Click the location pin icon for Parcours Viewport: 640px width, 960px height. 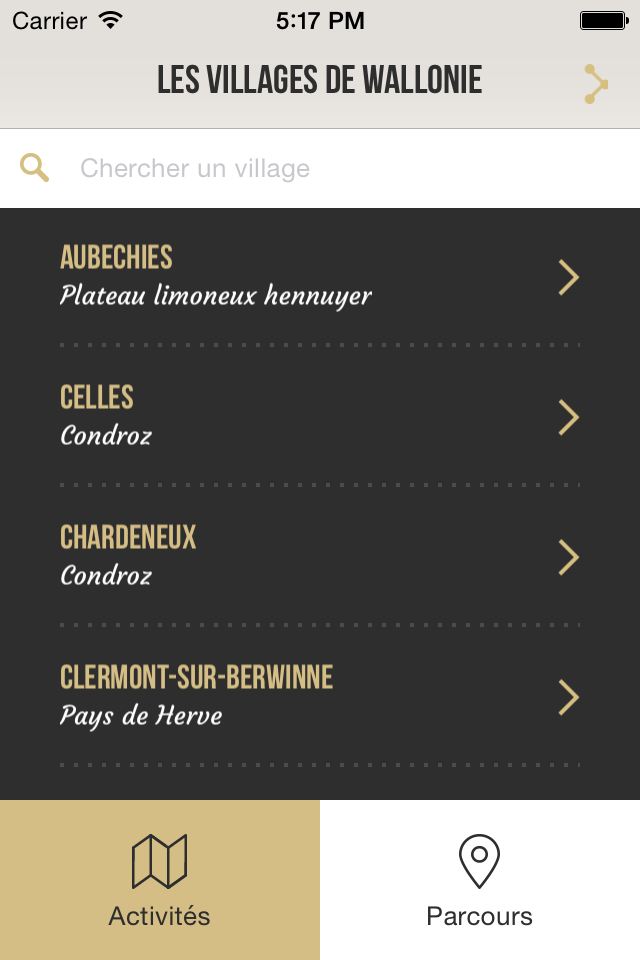tap(480, 861)
